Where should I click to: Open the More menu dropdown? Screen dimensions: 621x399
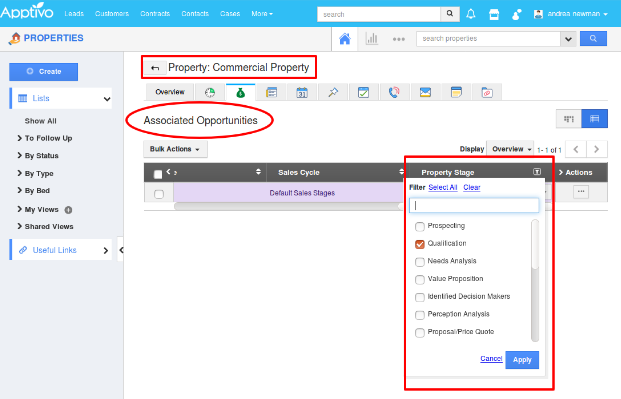click(x=262, y=13)
